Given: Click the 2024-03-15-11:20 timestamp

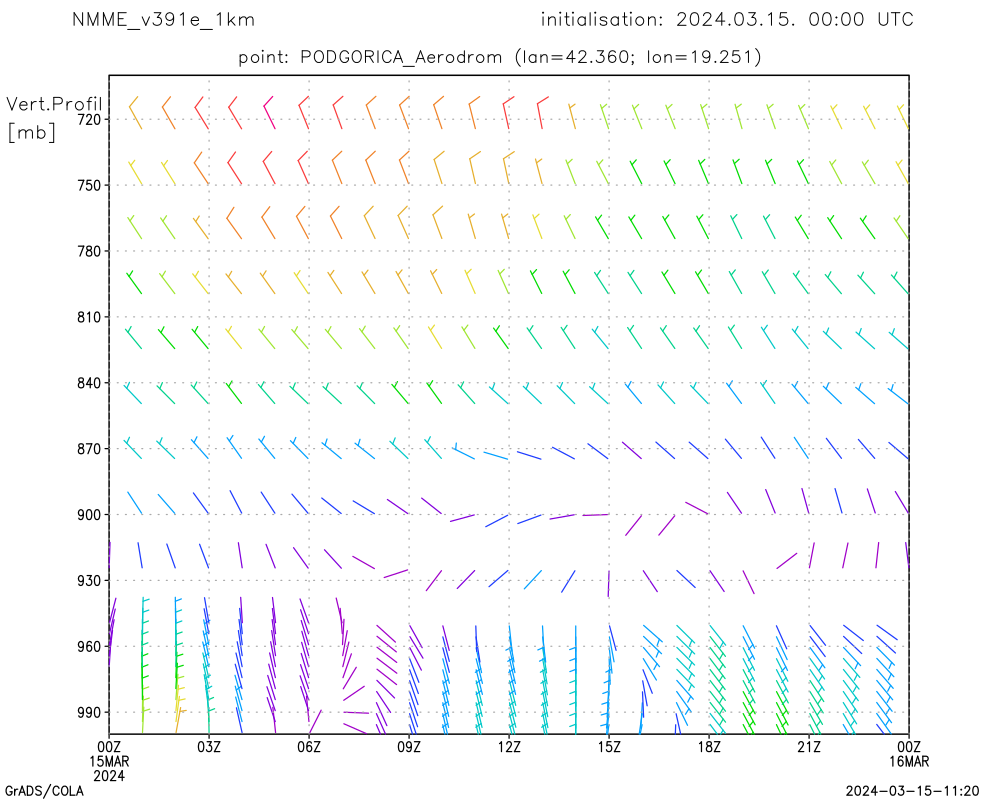Looking at the screenshot, I should [x=913, y=792].
